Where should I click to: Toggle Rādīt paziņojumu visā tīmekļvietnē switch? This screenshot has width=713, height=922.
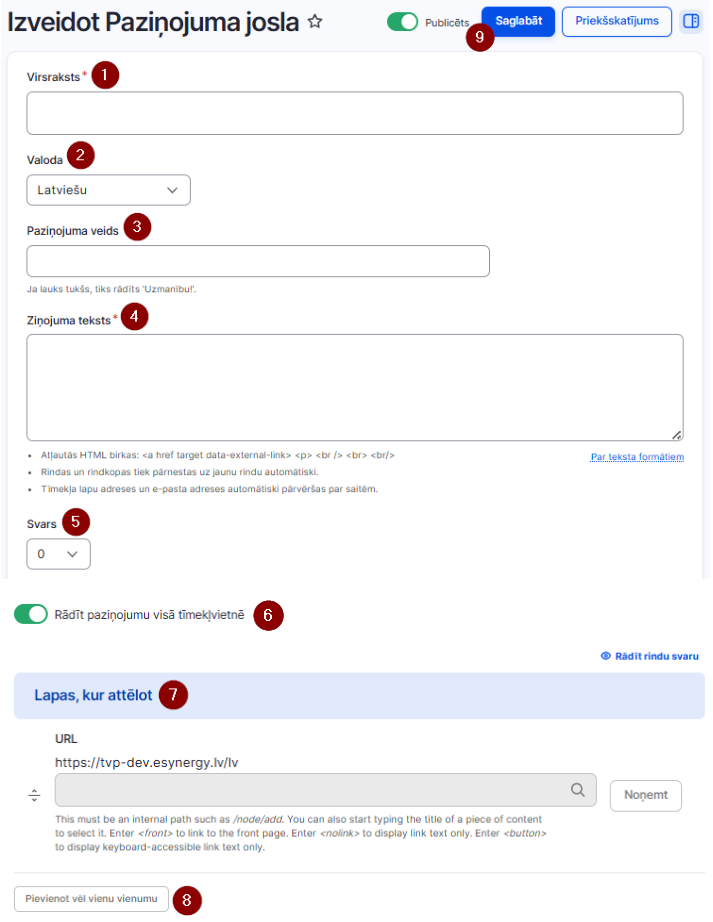pyautogui.click(x=31, y=614)
